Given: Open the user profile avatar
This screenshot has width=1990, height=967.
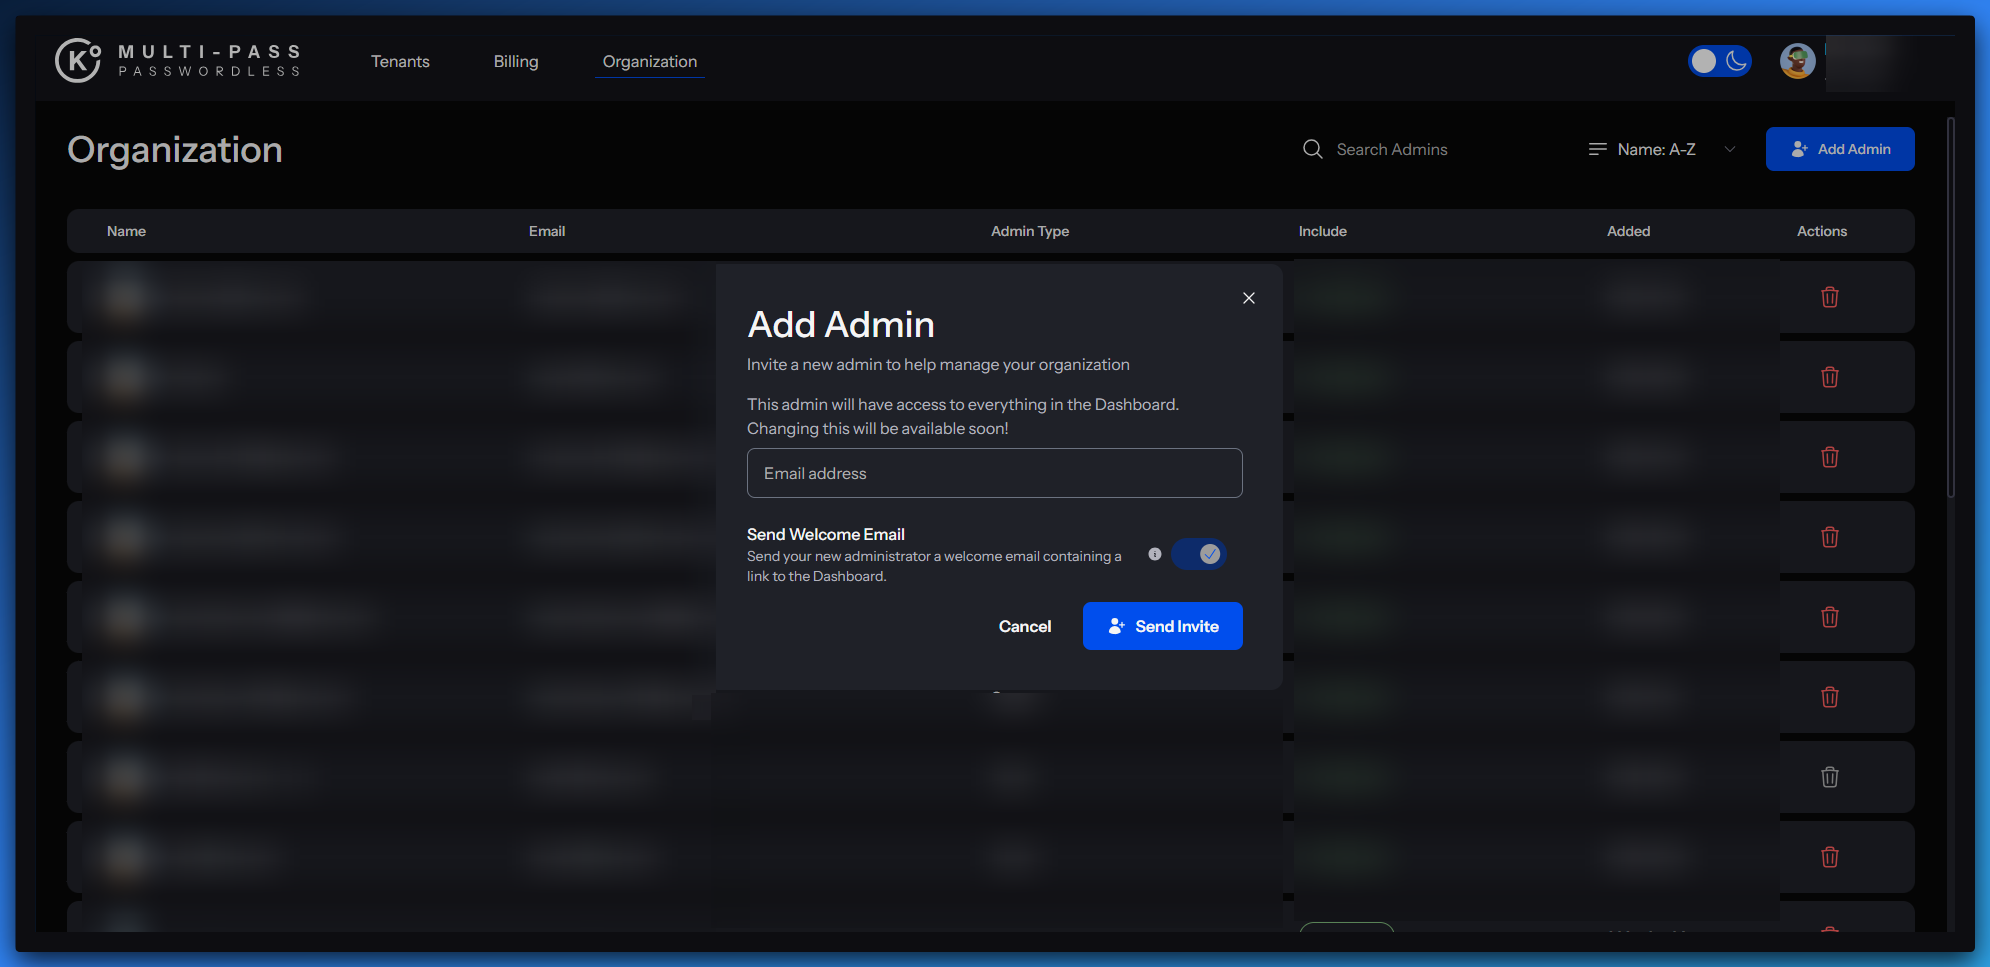Looking at the screenshot, I should click(x=1797, y=61).
